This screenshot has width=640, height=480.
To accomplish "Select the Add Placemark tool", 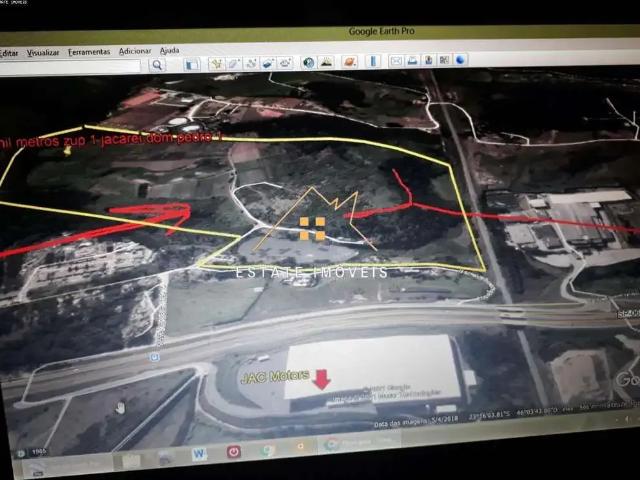I will (x=216, y=63).
